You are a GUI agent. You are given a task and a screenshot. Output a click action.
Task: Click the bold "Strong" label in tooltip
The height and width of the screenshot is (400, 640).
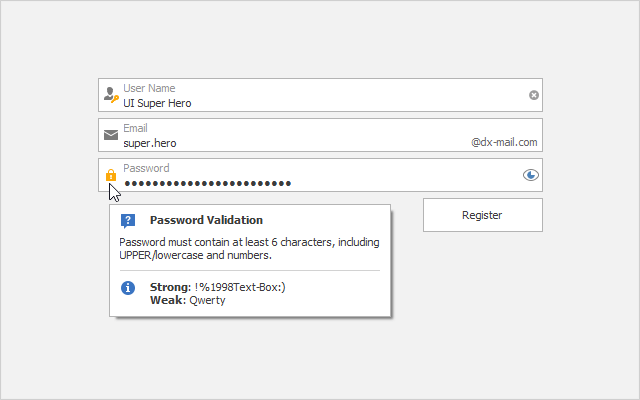coord(169,287)
